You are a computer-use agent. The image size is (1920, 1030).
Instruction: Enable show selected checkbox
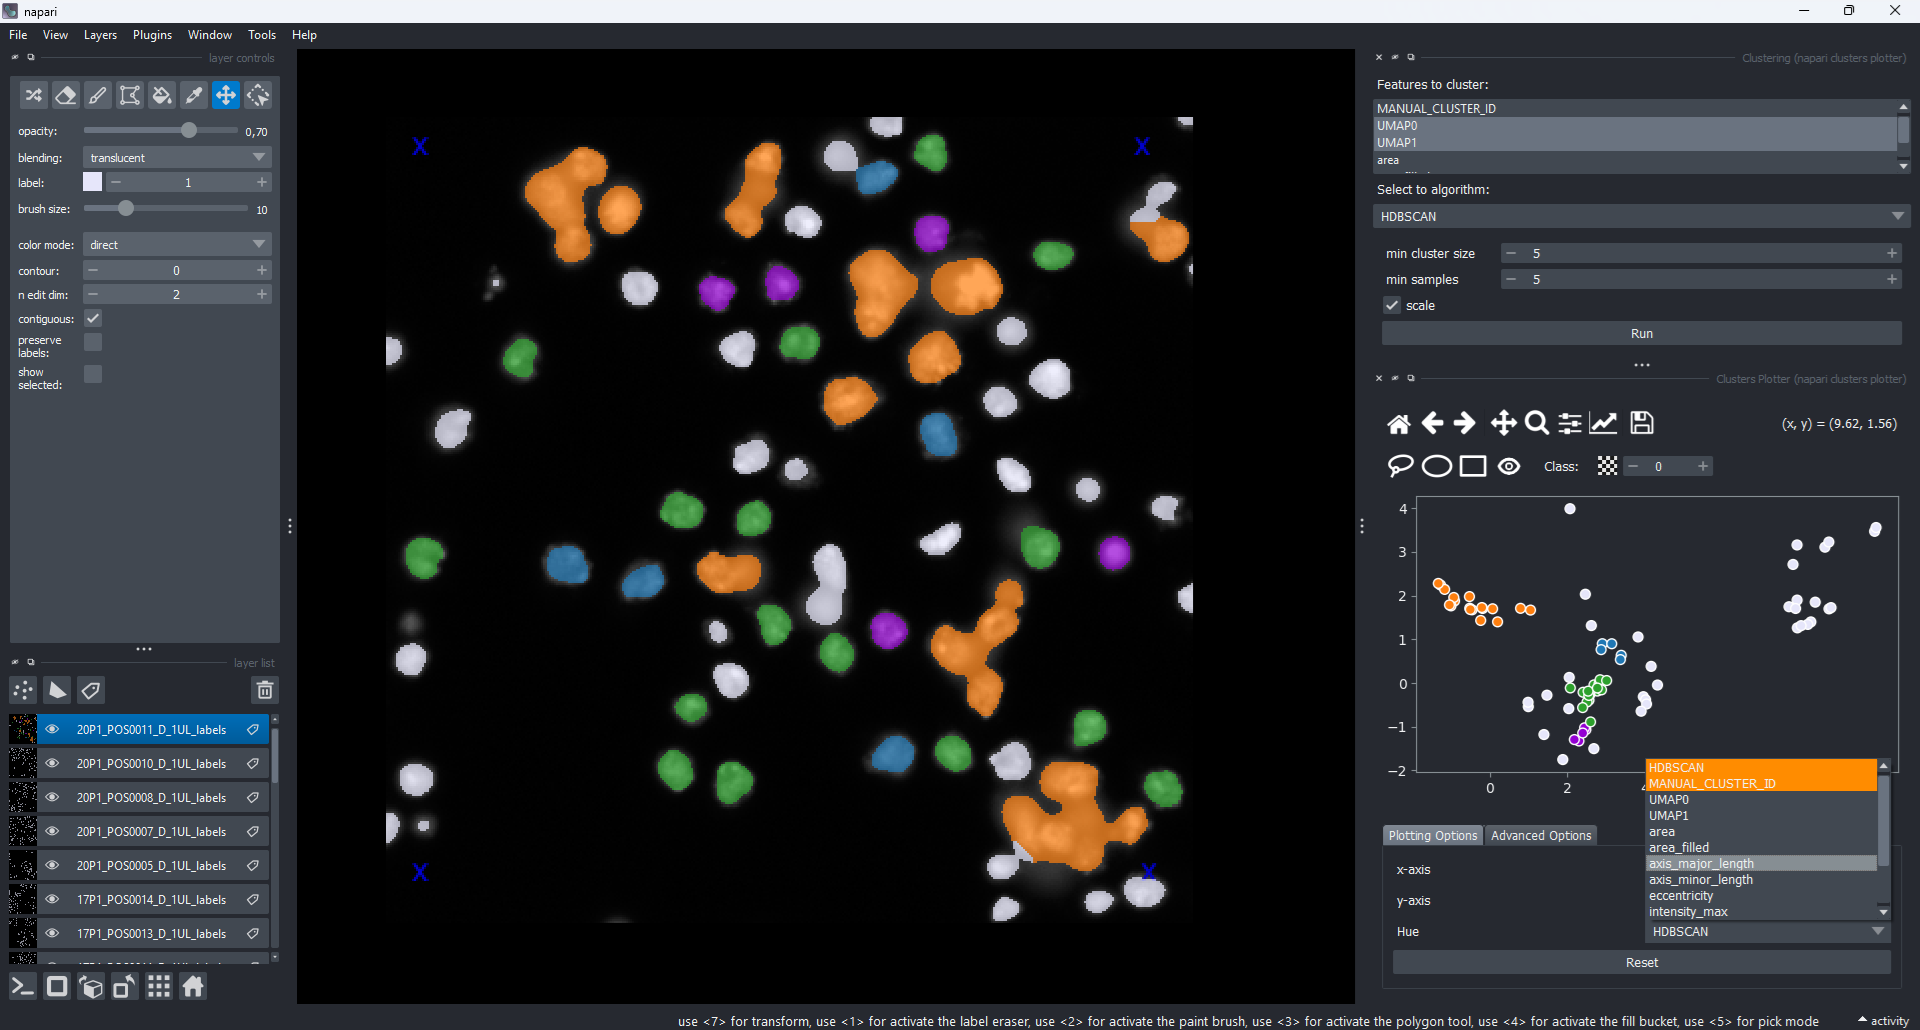[x=93, y=374]
